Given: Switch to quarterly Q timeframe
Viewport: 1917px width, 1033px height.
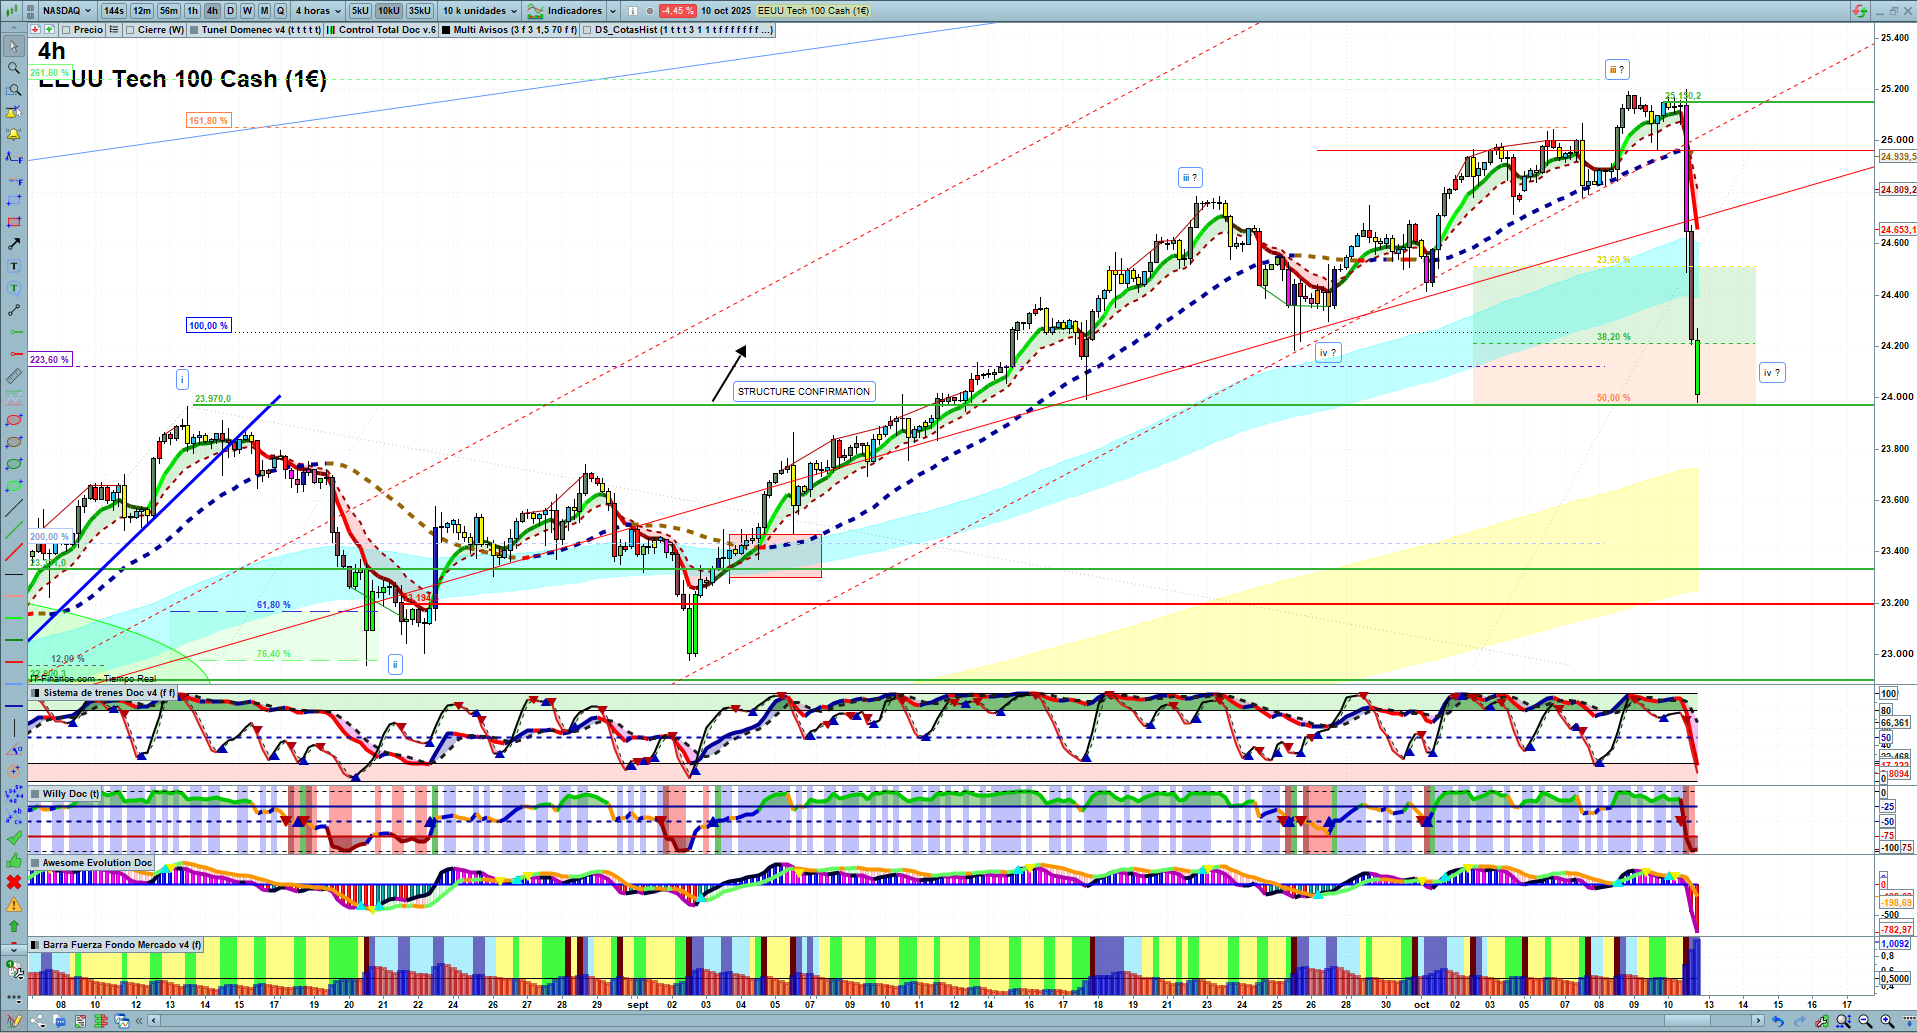Looking at the screenshot, I should pos(280,11).
